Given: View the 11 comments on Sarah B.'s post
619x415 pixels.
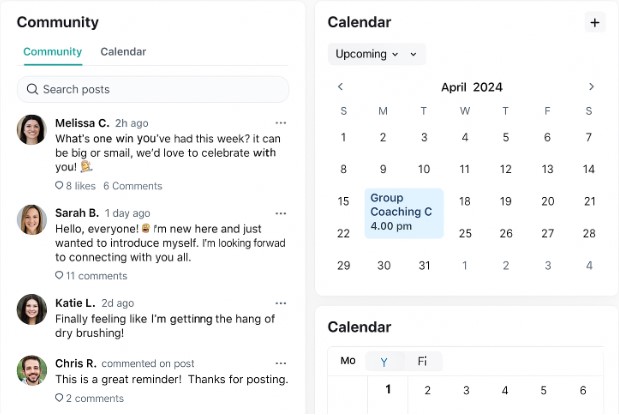Looking at the screenshot, I should (x=95, y=275).
